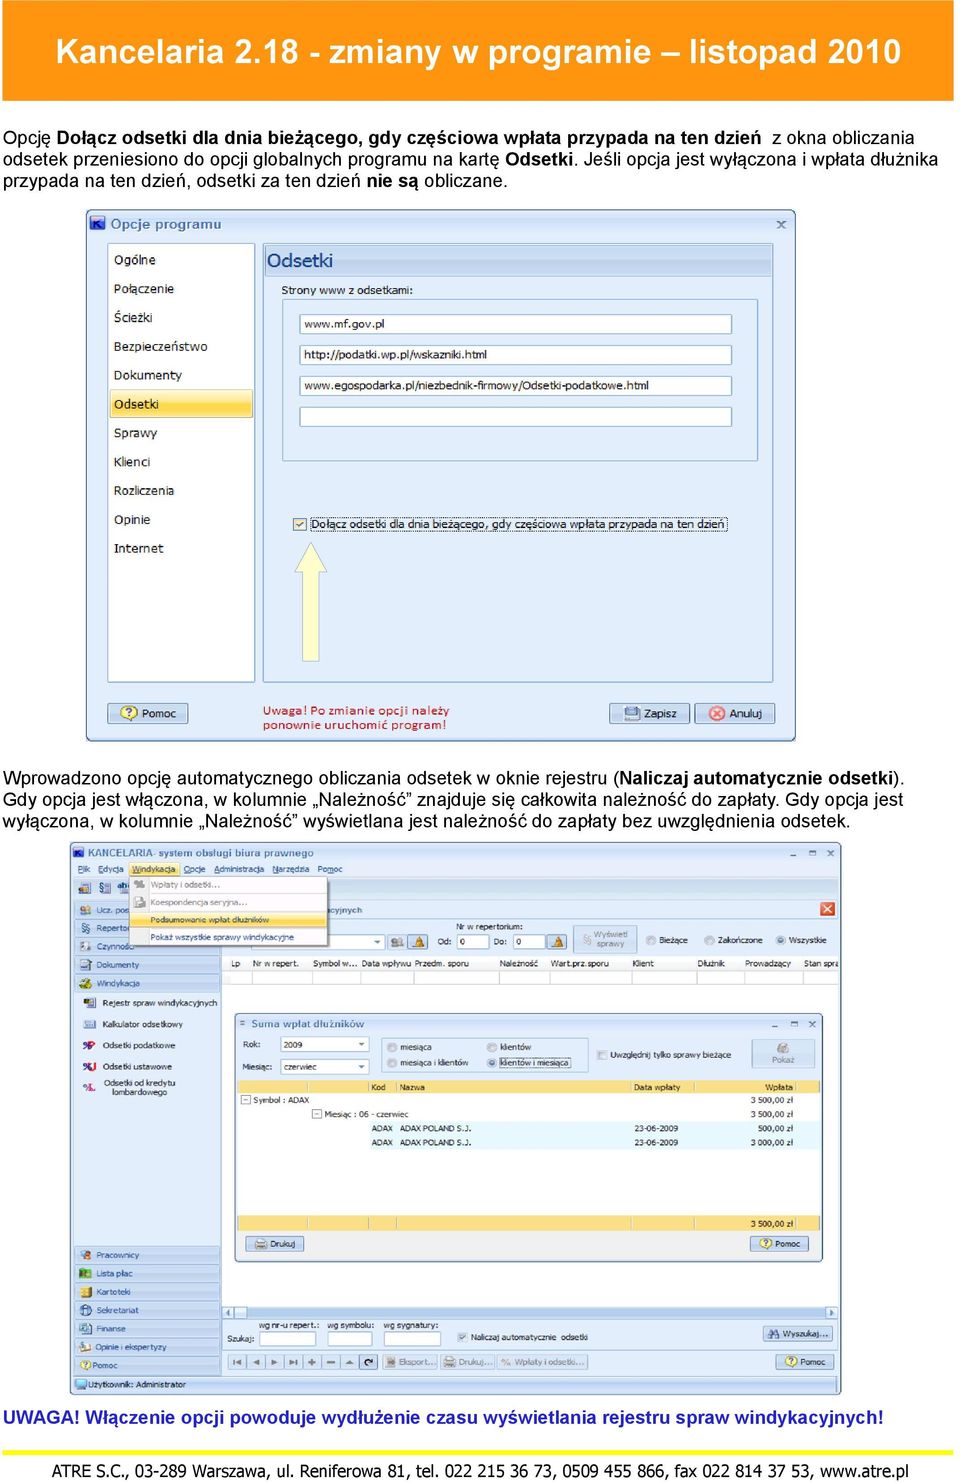Go to last record navigation button
This screenshot has width=960, height=1482.
pyautogui.click(x=293, y=1362)
